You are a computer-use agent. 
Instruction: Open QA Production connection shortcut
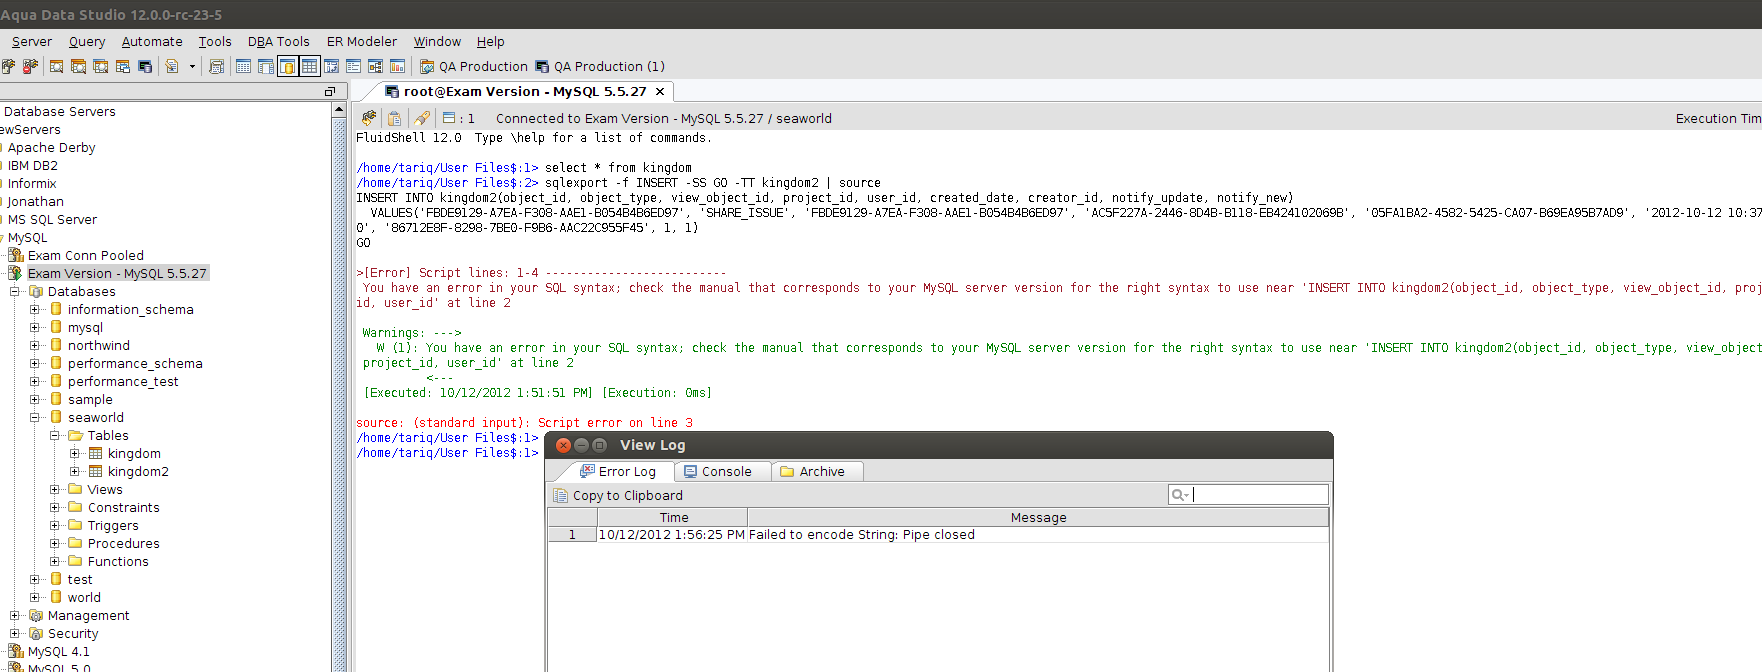point(473,66)
